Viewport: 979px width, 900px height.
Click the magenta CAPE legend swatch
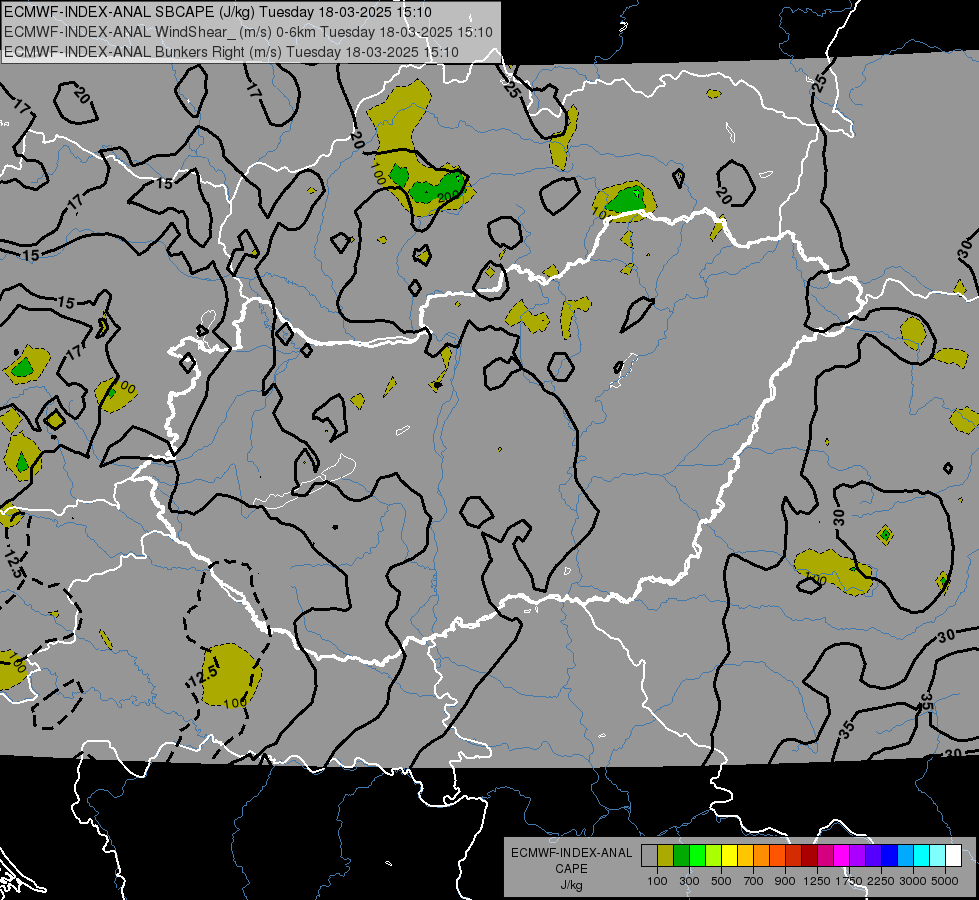pos(842,855)
